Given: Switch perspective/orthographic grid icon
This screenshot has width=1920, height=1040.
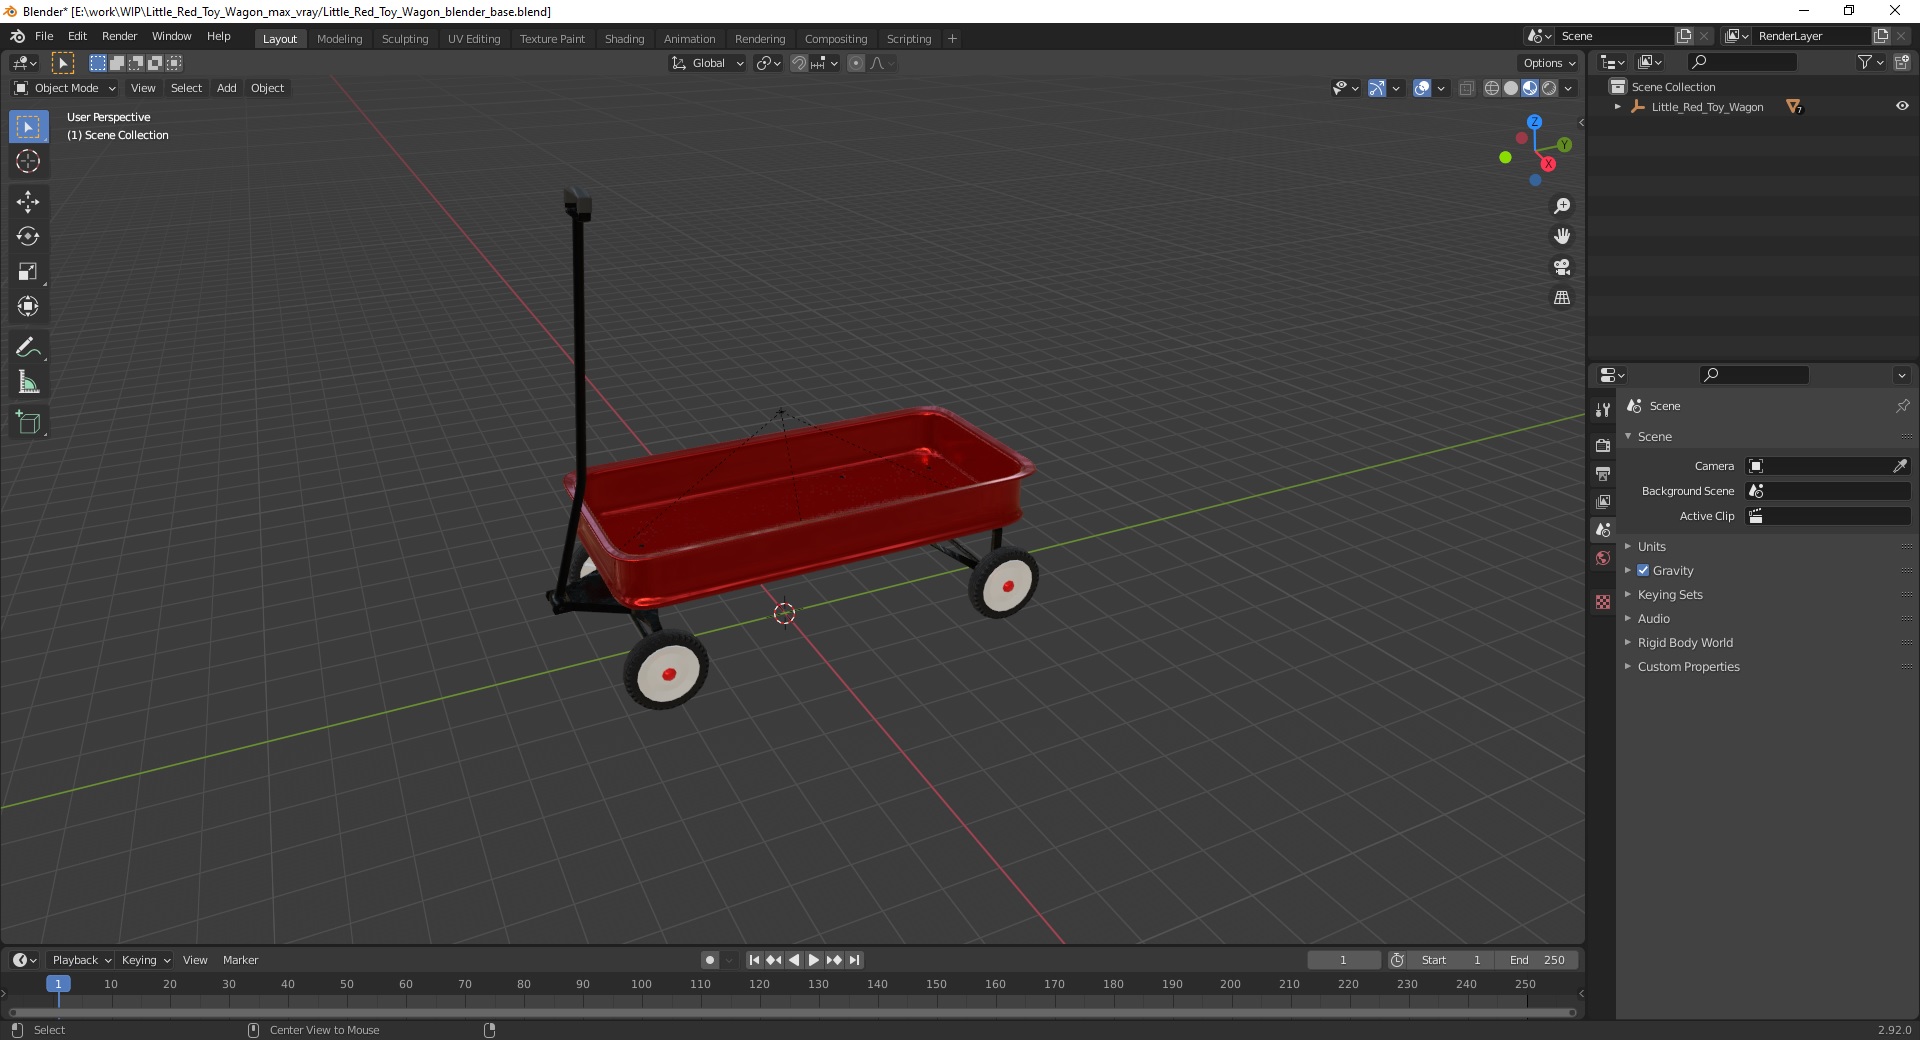Looking at the screenshot, I should (1561, 298).
